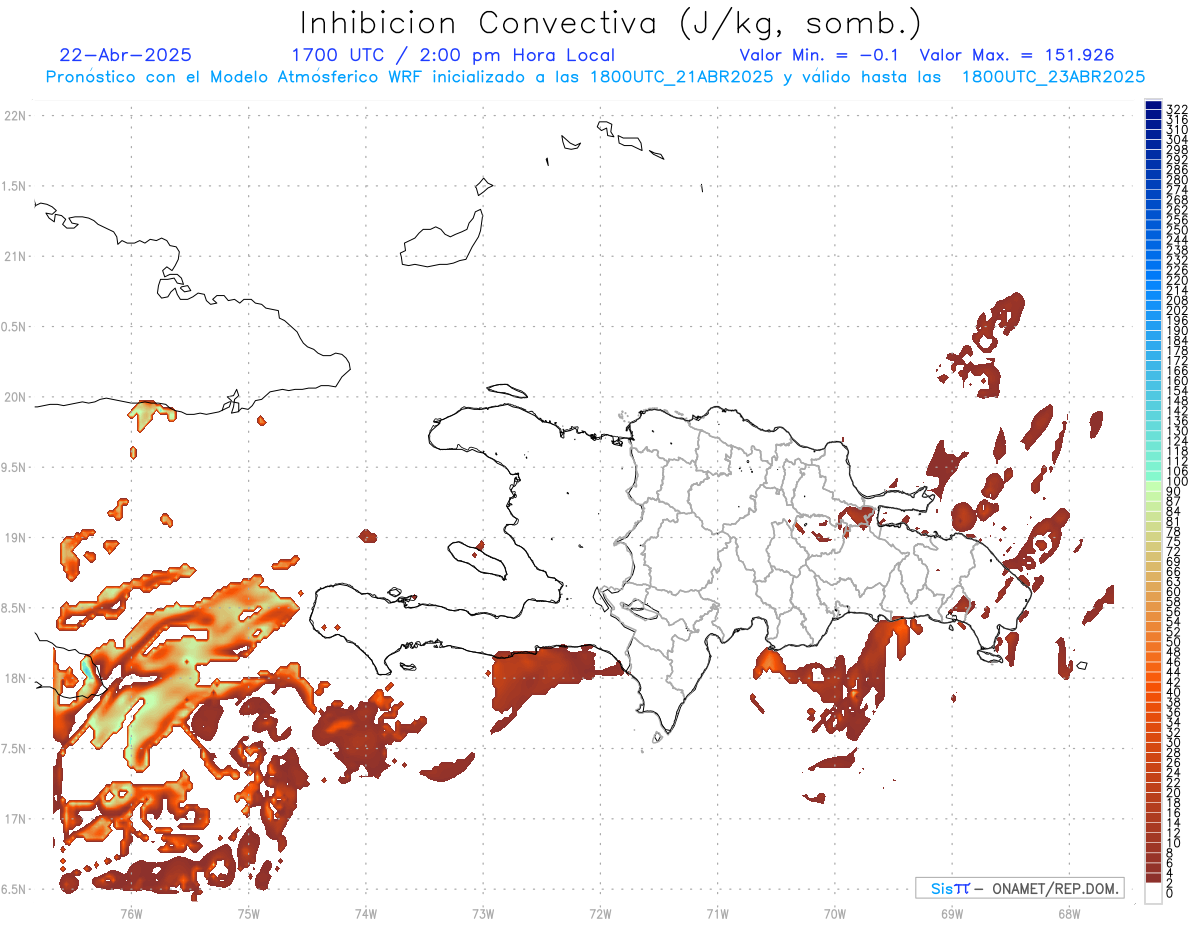Click the "17N" latitude label
1200x927 pixels.
click(x=15, y=819)
